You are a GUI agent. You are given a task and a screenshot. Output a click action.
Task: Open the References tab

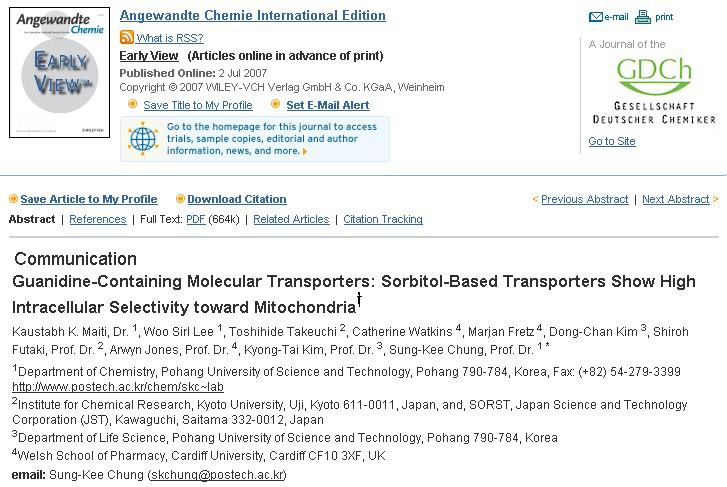click(98, 219)
